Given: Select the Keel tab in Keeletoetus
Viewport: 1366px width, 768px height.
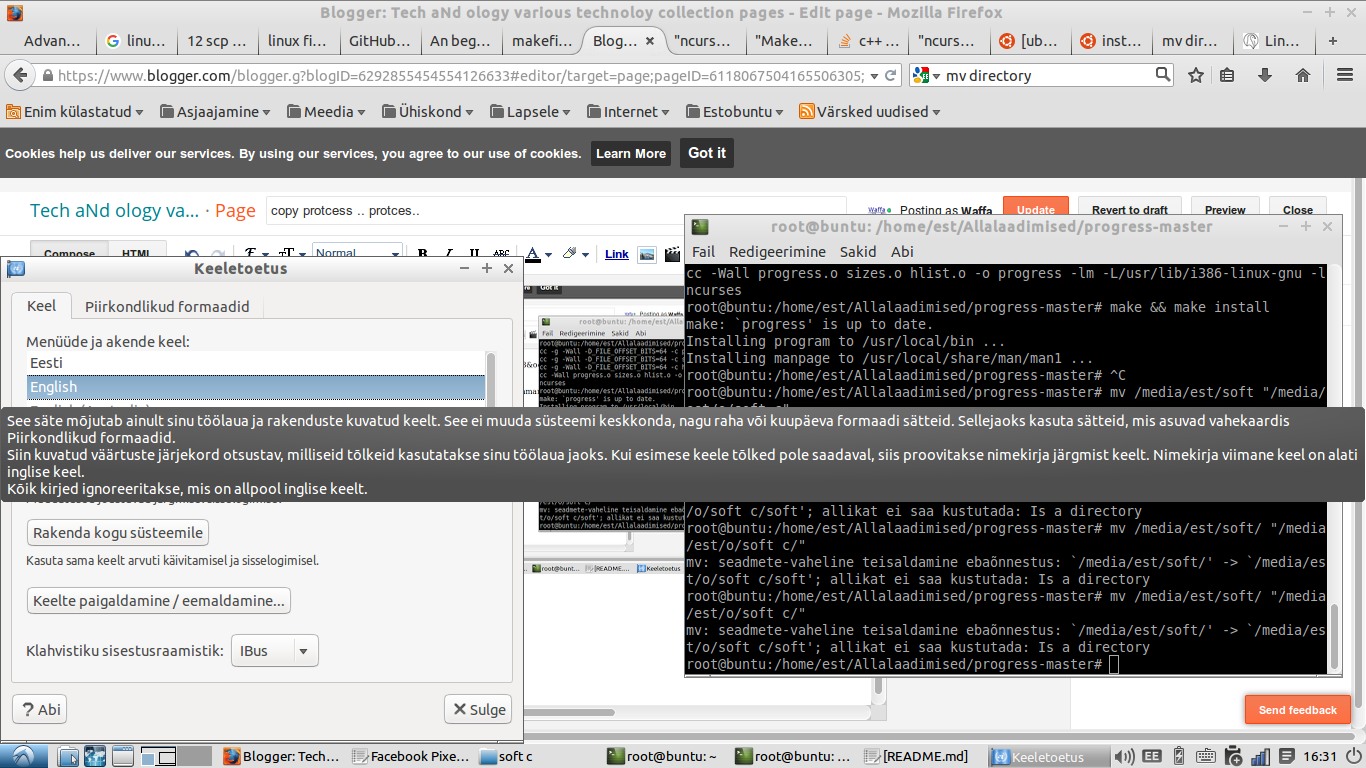Looking at the screenshot, I should coord(41,307).
